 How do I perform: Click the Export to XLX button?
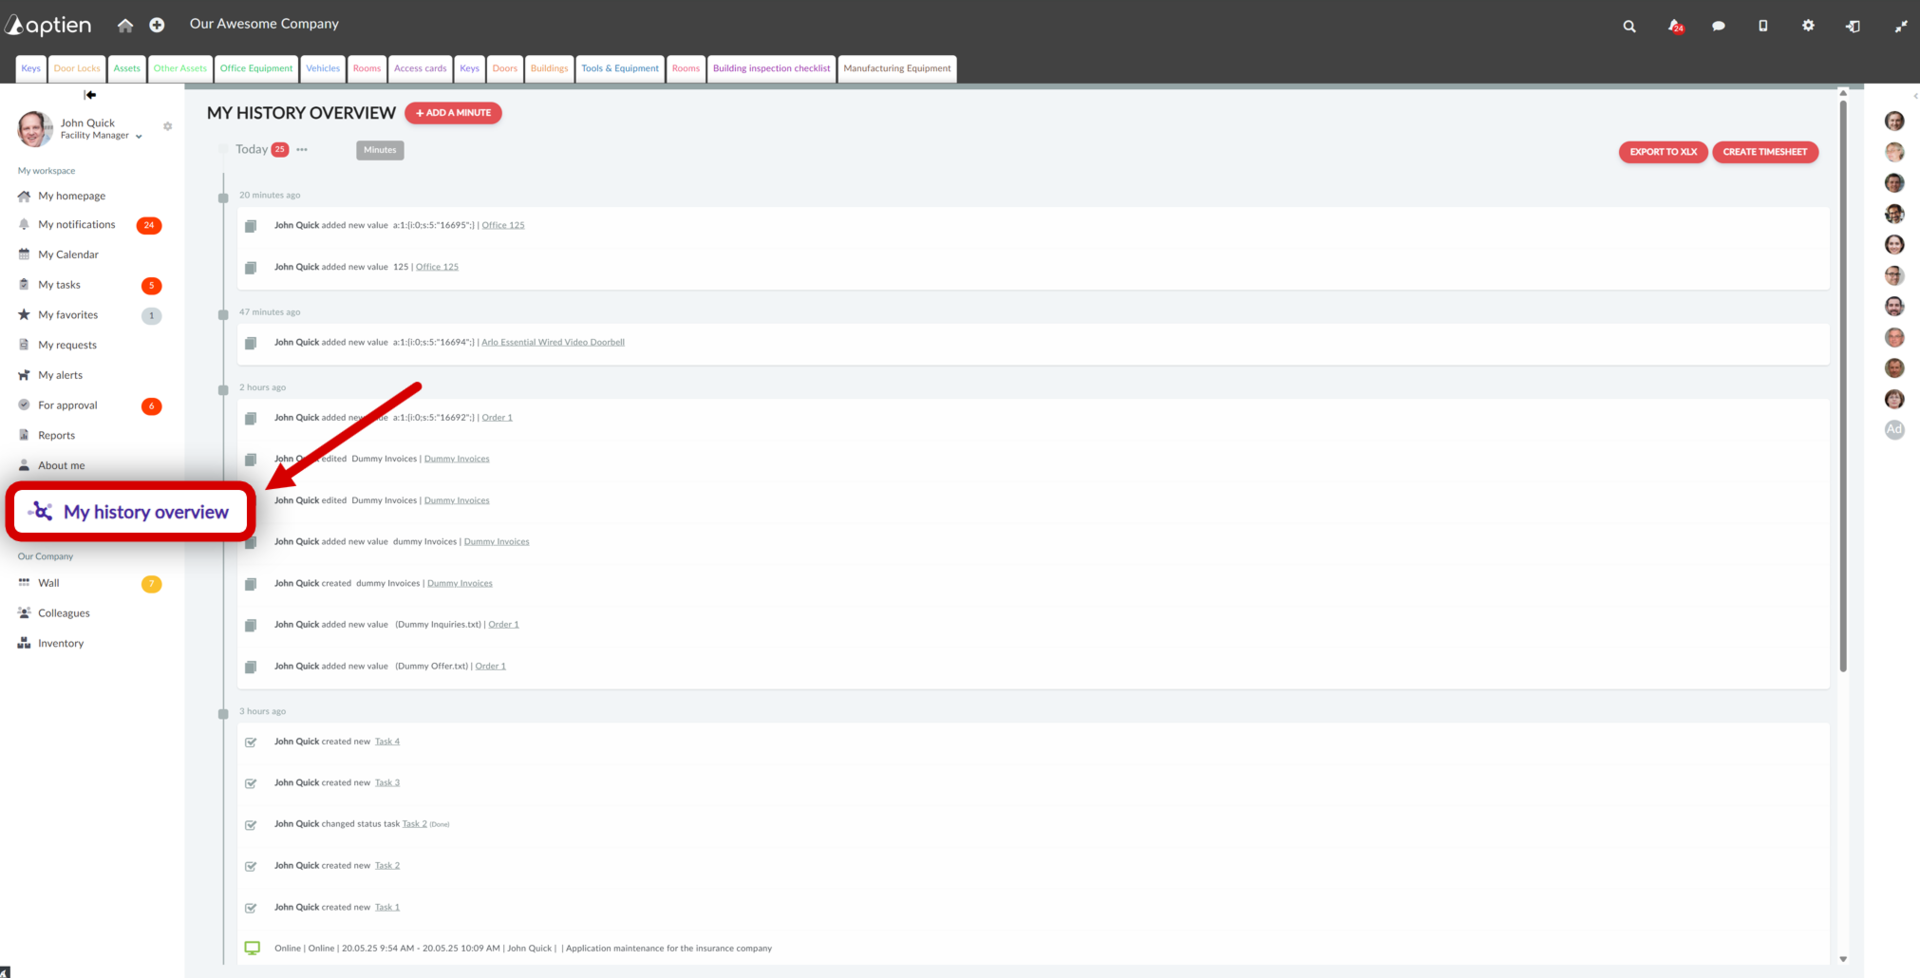(x=1663, y=152)
